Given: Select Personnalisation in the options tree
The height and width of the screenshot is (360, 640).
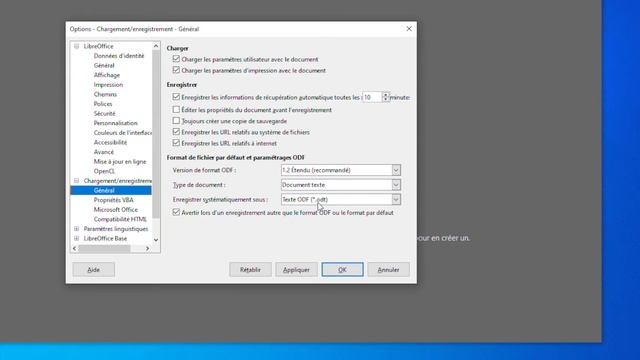Looking at the screenshot, I should click(x=116, y=123).
